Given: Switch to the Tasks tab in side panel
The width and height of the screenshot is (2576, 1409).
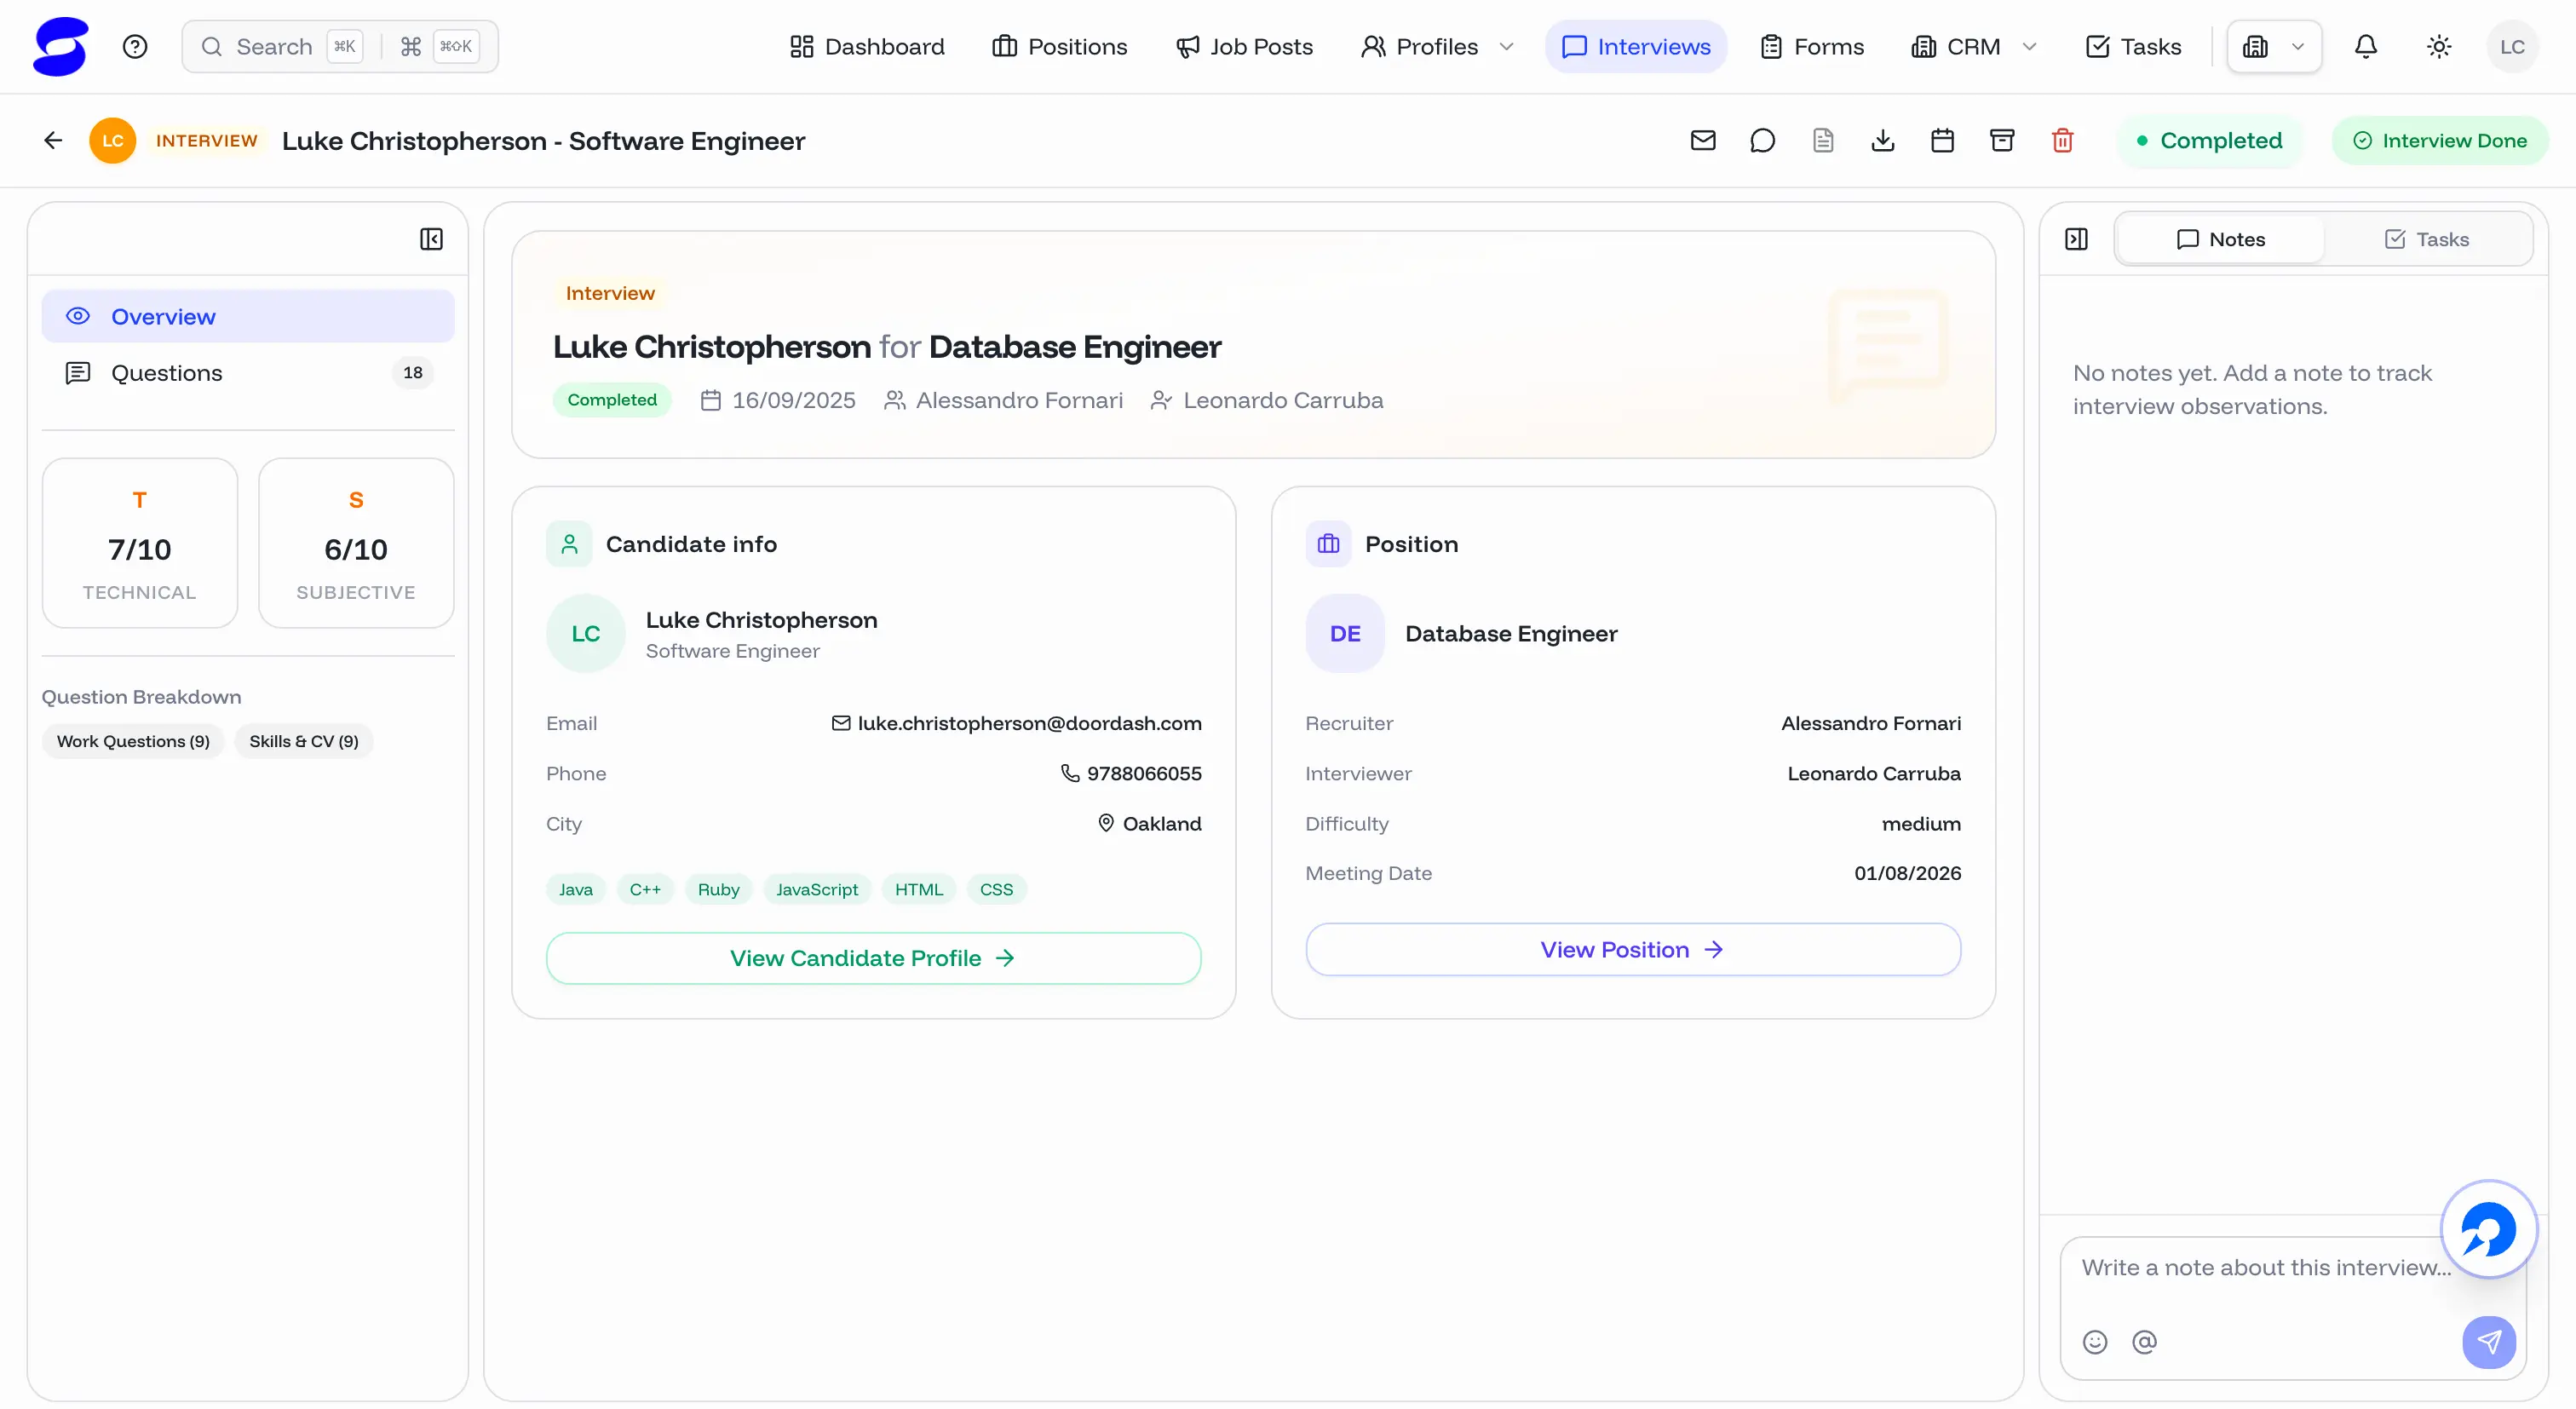Looking at the screenshot, I should [x=2426, y=239].
